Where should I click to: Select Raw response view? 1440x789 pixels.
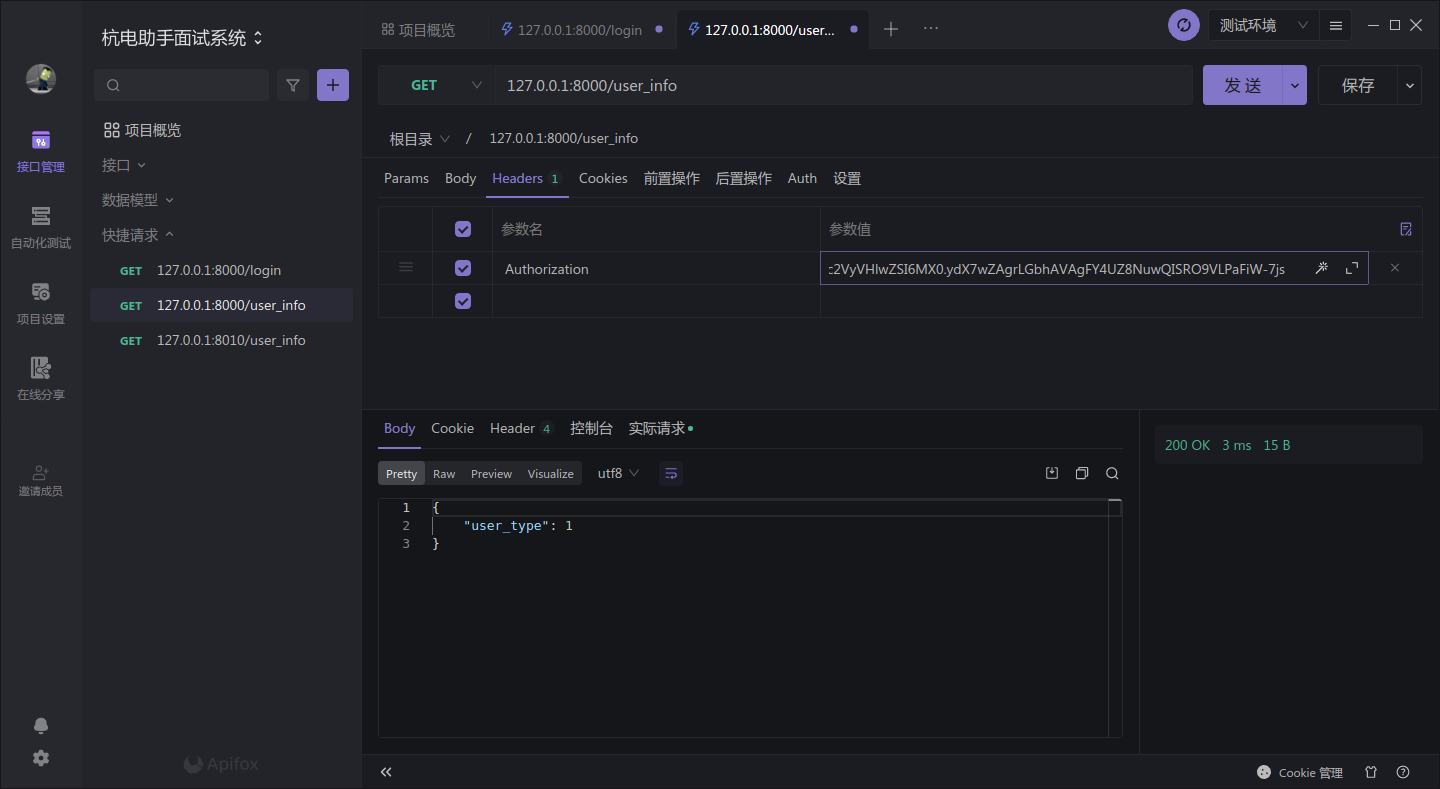pyautogui.click(x=444, y=473)
